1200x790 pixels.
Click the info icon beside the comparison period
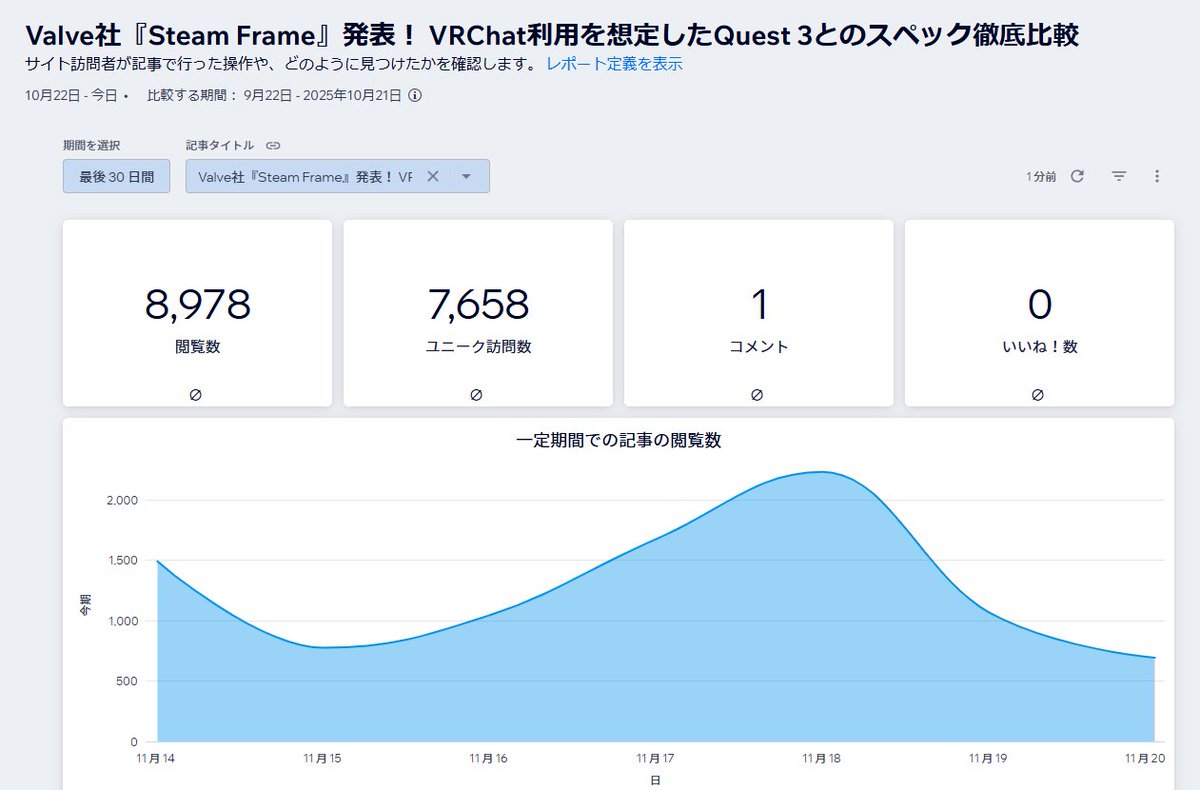[415, 96]
